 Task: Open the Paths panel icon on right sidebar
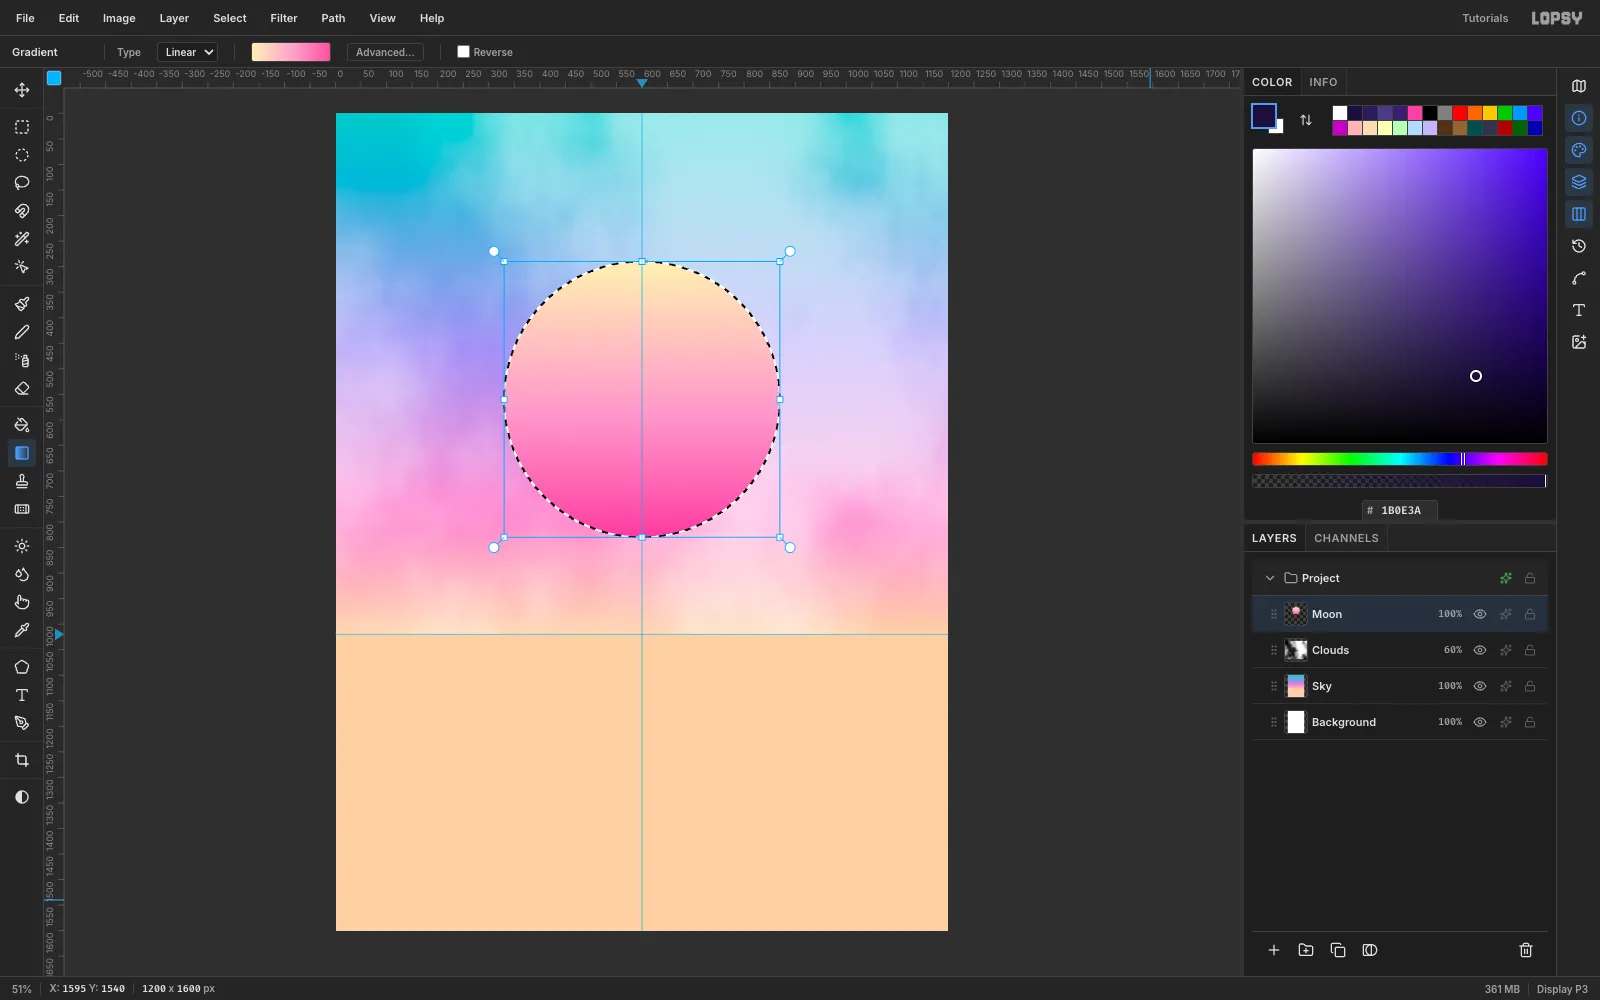tap(1579, 278)
